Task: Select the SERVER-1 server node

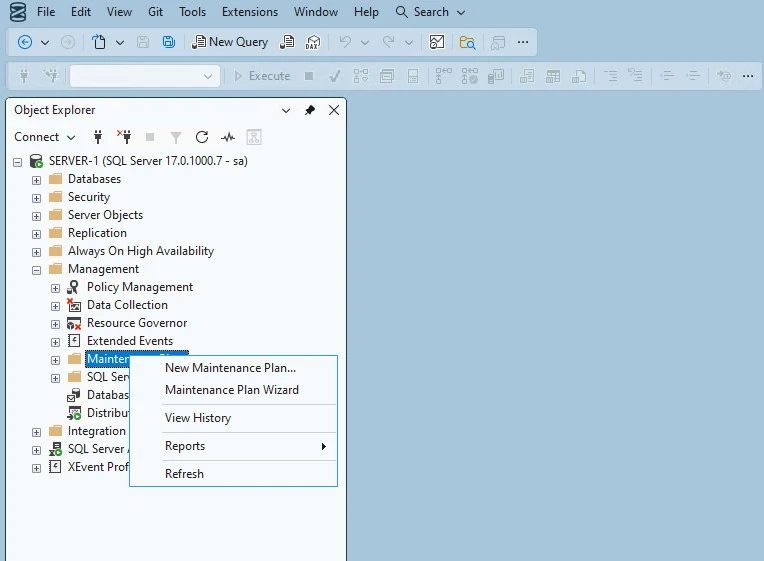Action: (148, 161)
